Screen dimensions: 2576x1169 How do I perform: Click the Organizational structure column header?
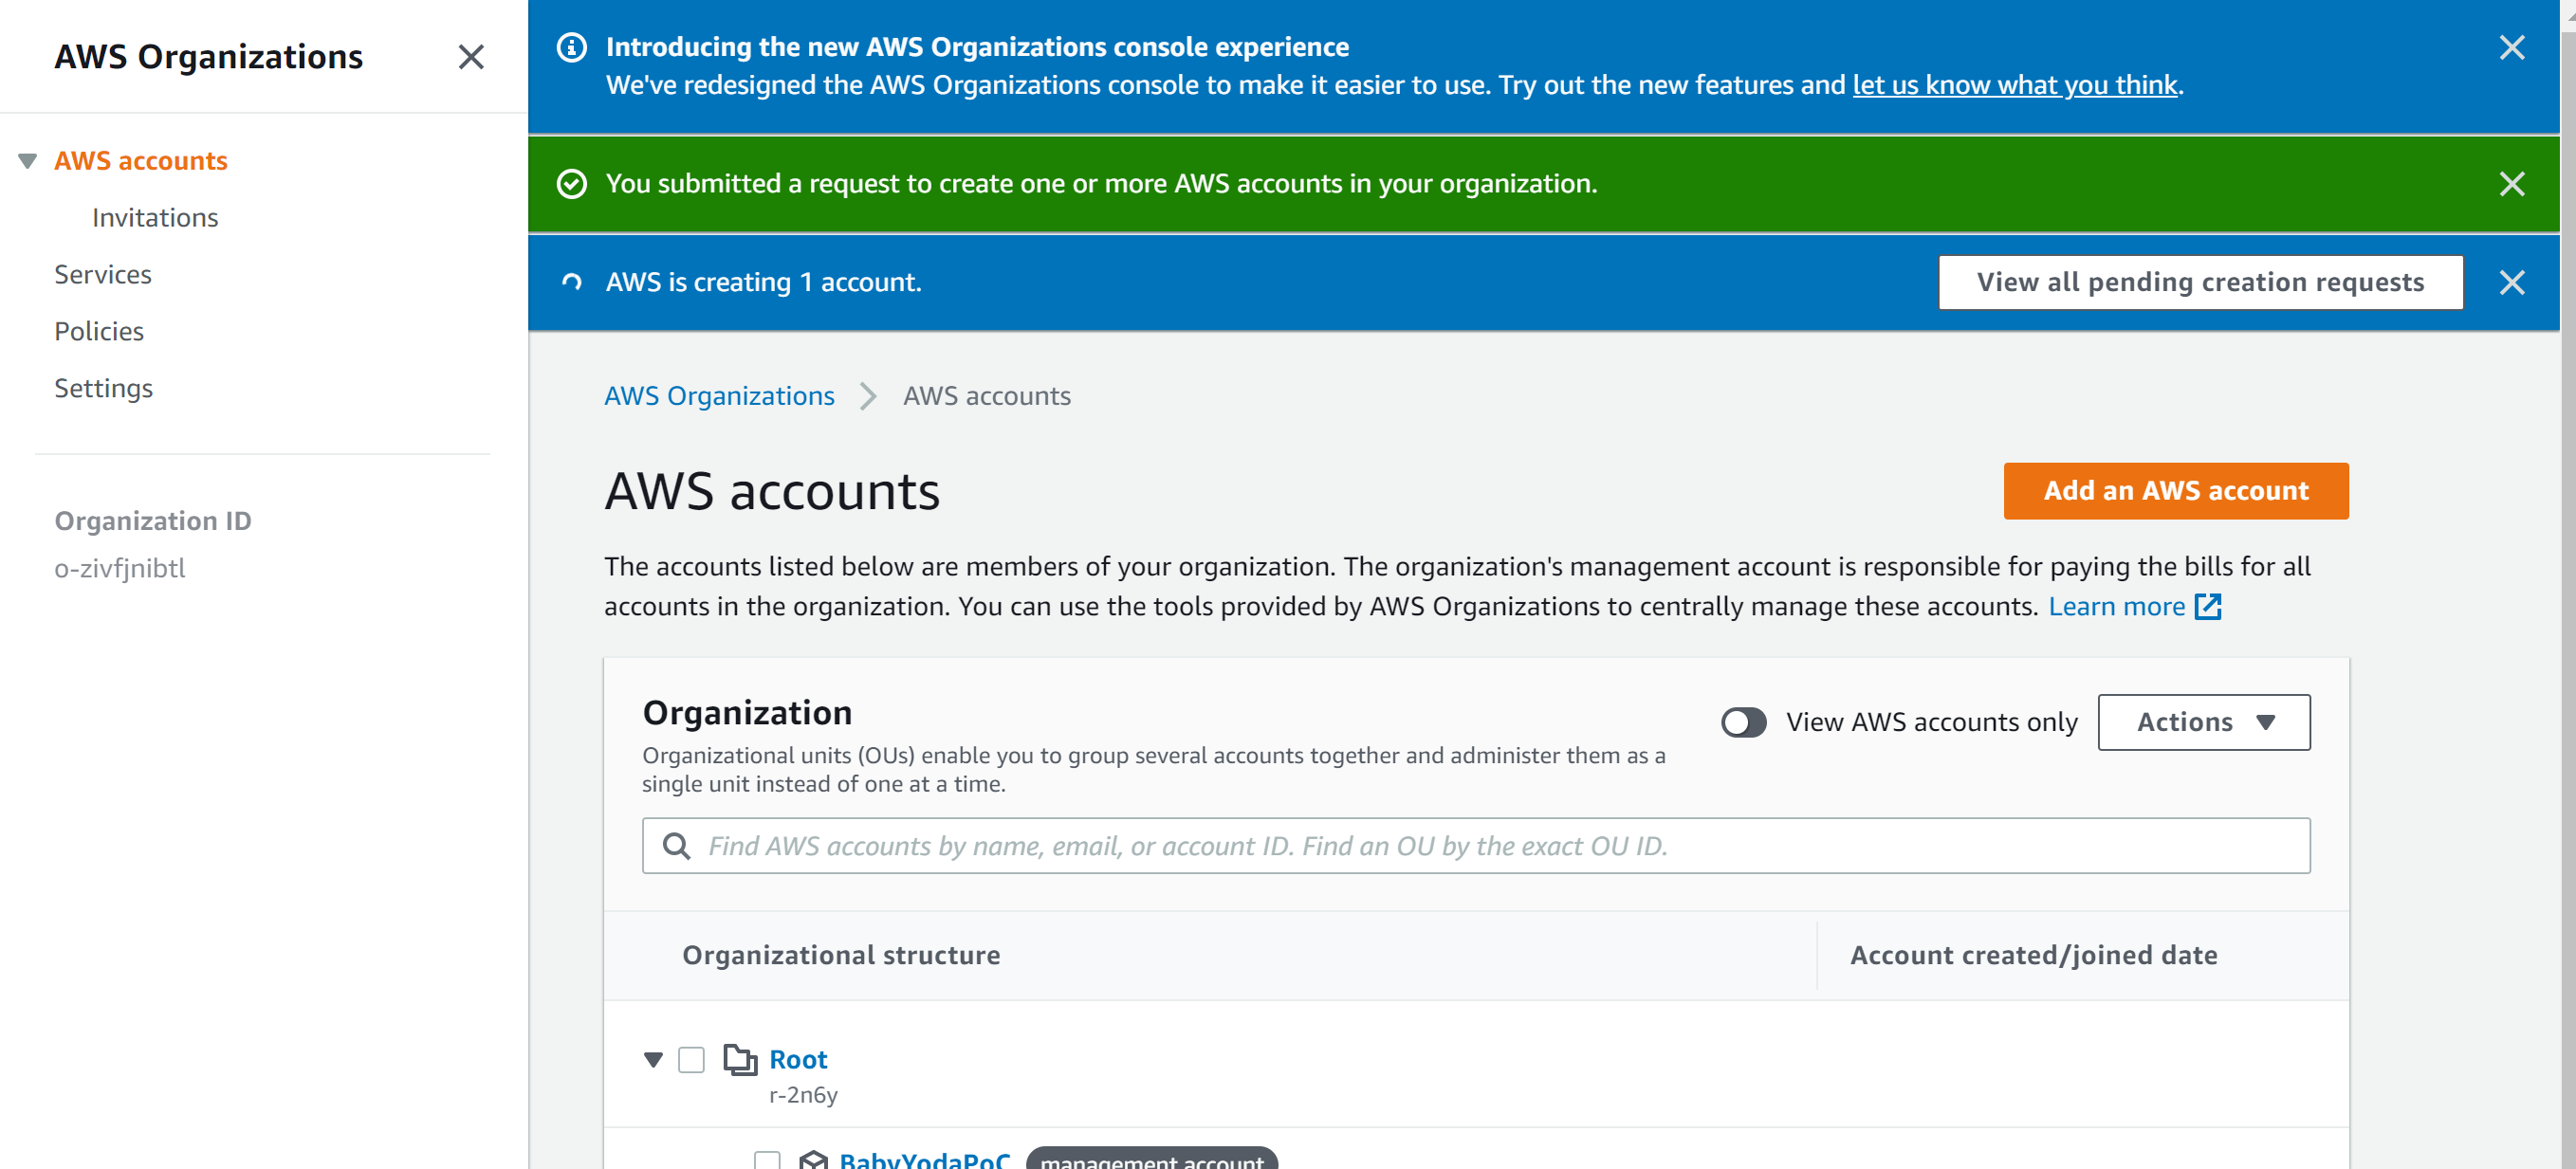841,955
